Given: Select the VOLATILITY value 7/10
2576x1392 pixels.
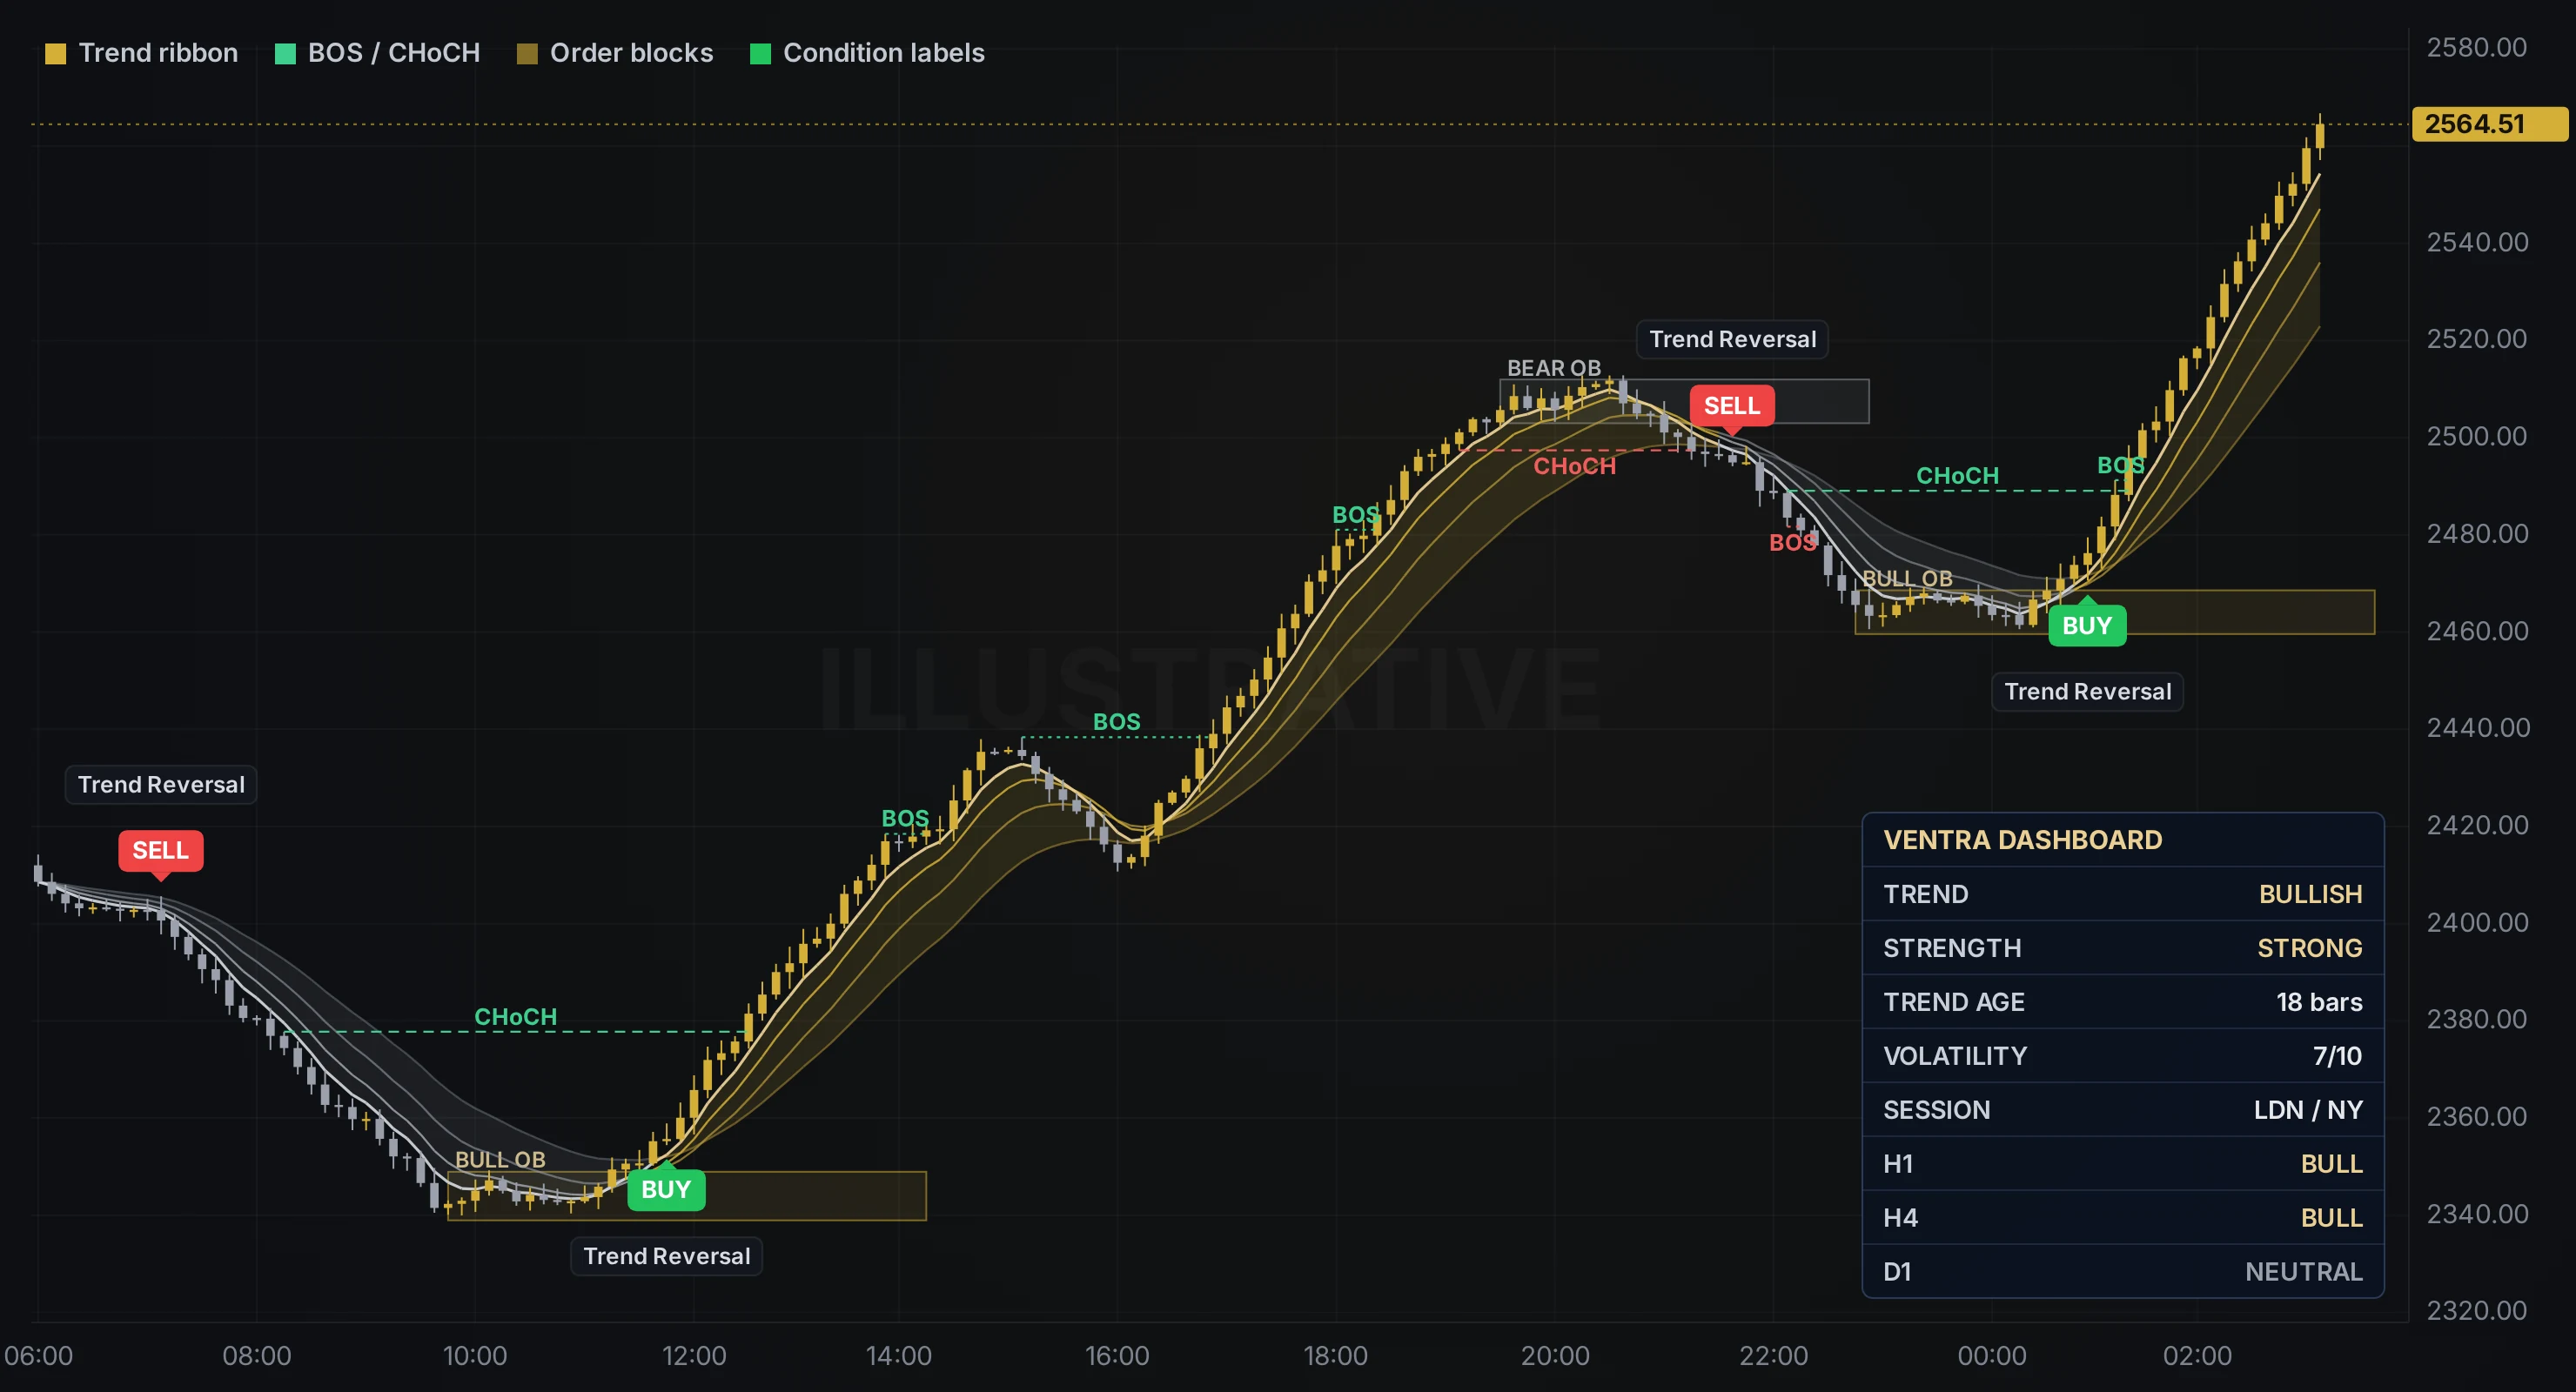Looking at the screenshot, I should click(2337, 1056).
